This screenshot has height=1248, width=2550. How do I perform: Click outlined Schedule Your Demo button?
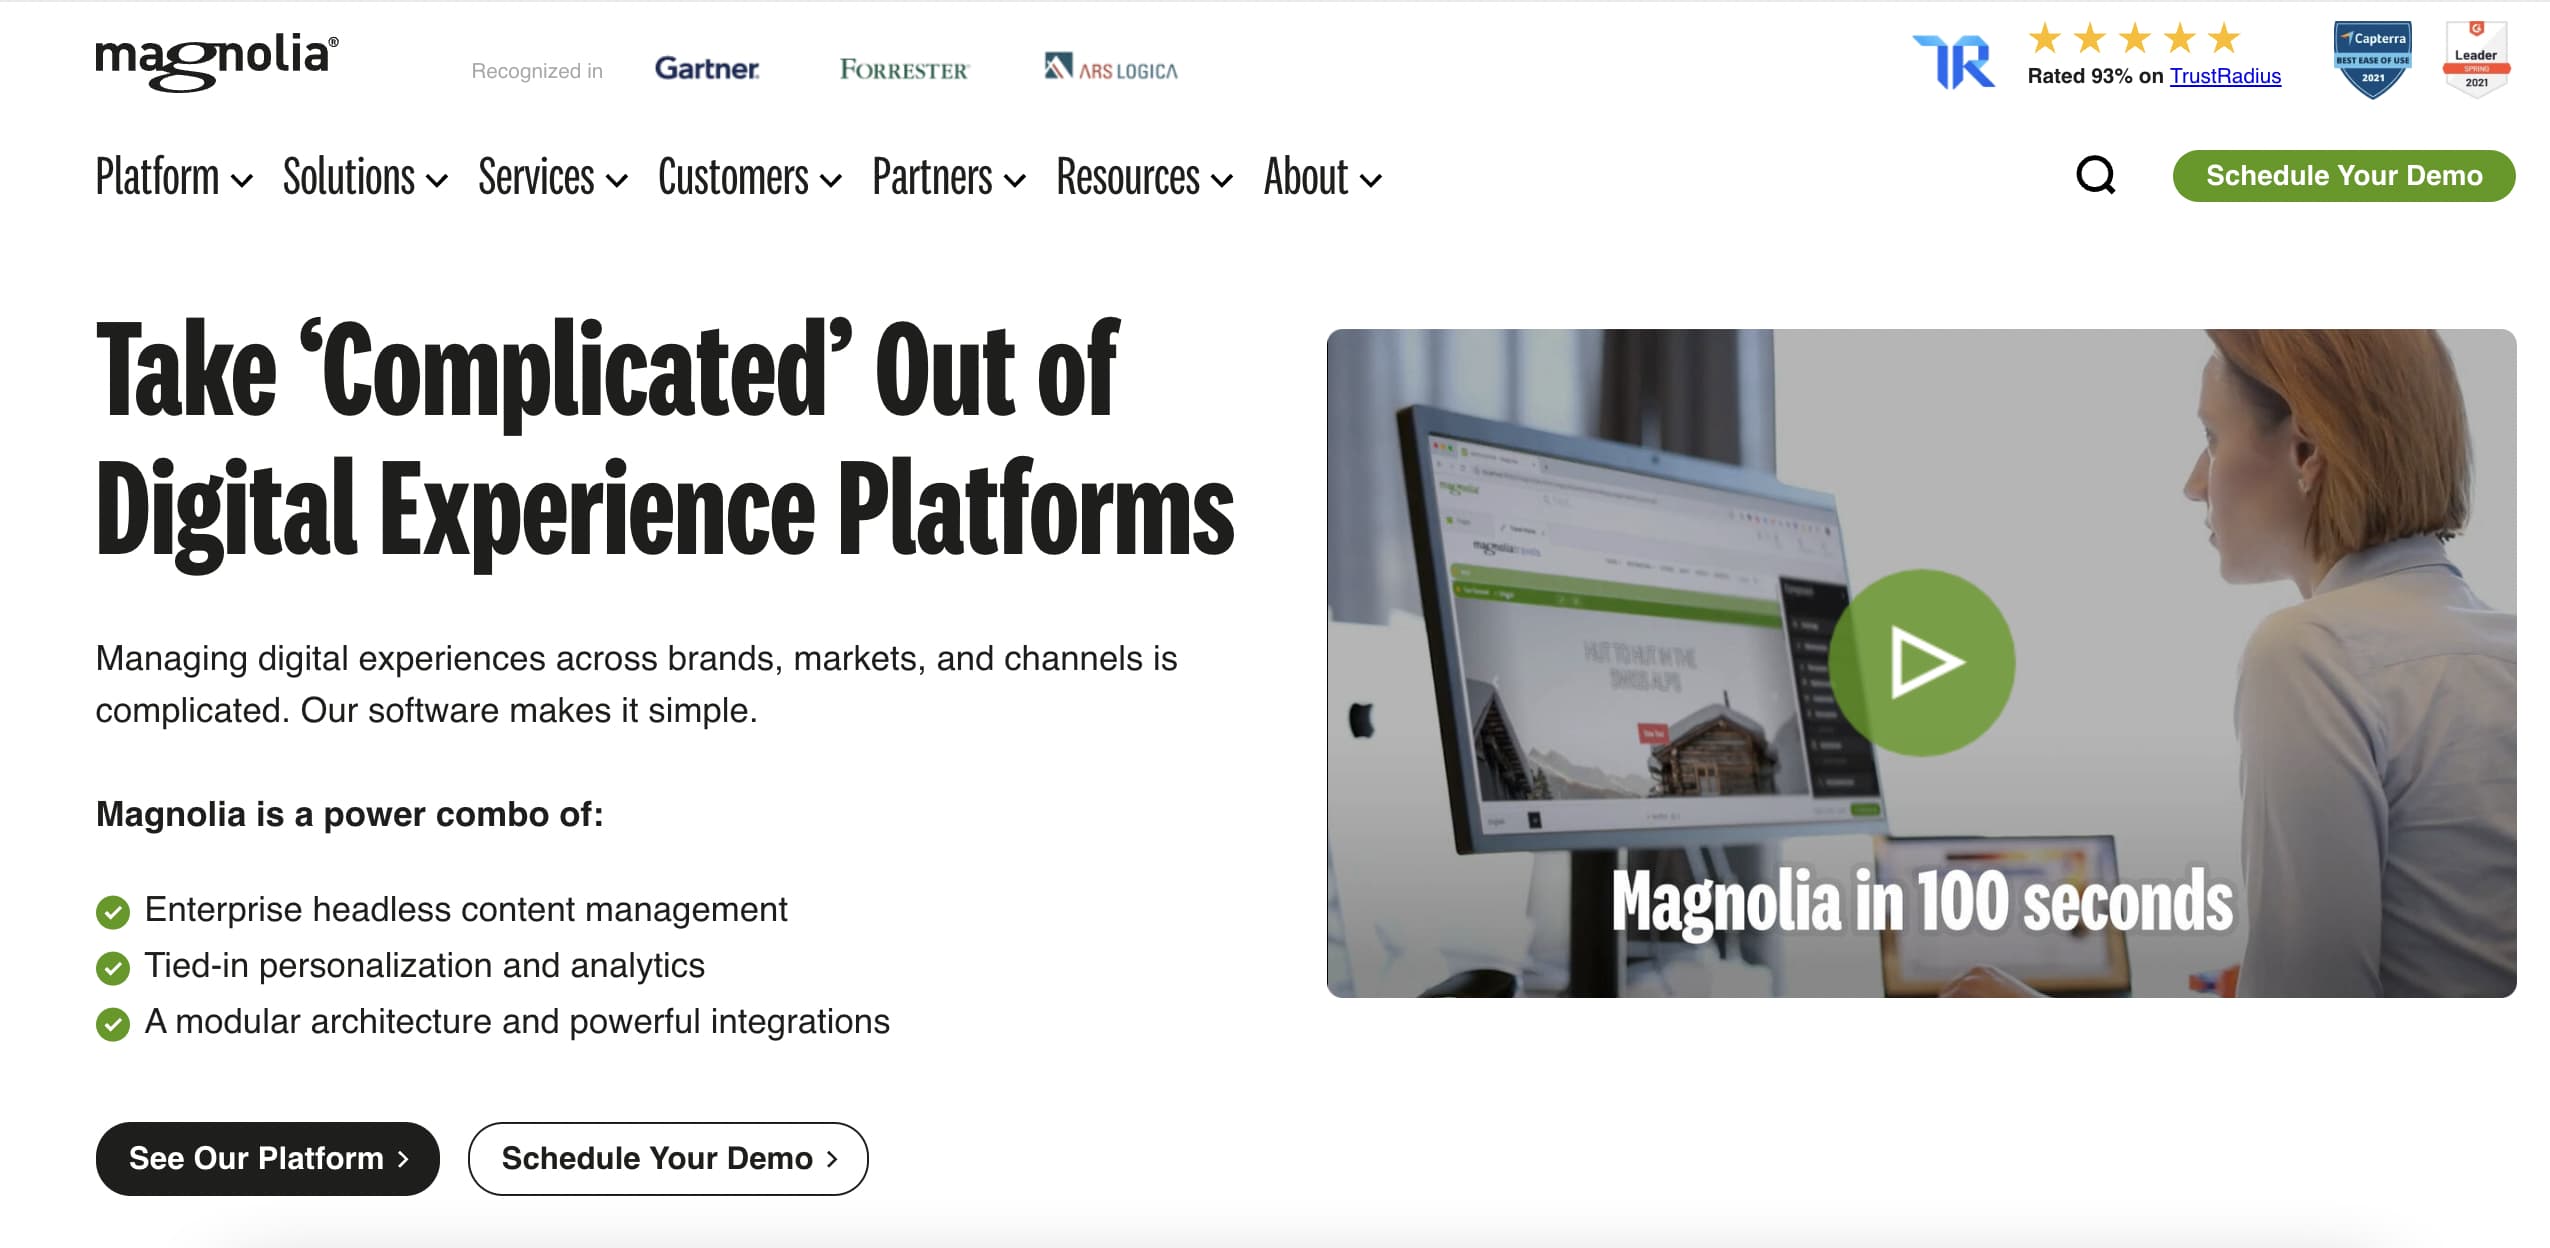point(668,1158)
